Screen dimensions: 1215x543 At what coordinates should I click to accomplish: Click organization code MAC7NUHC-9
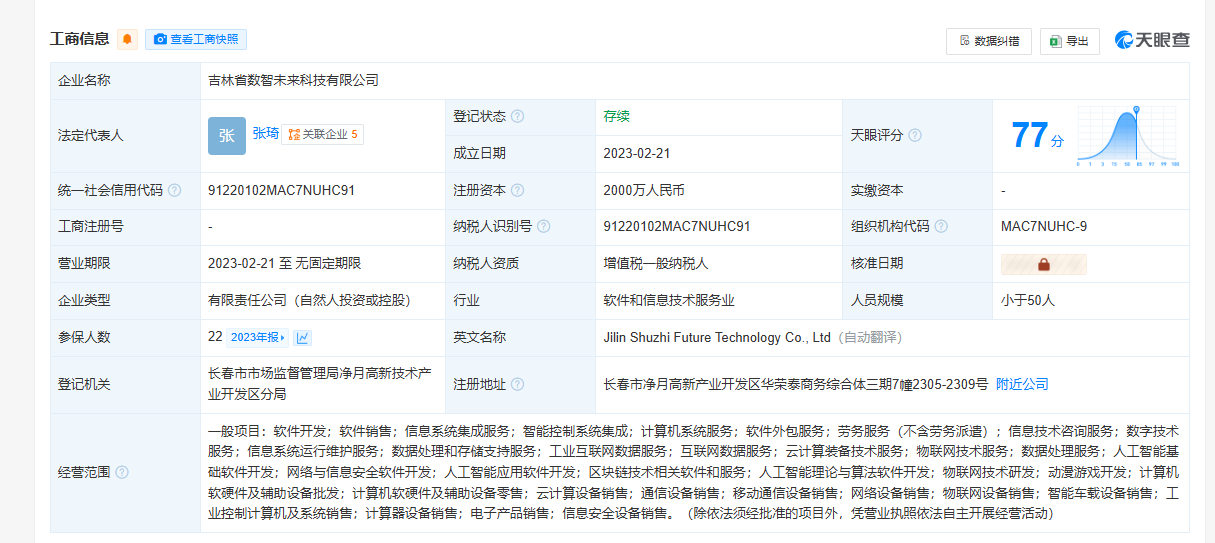click(x=1043, y=227)
